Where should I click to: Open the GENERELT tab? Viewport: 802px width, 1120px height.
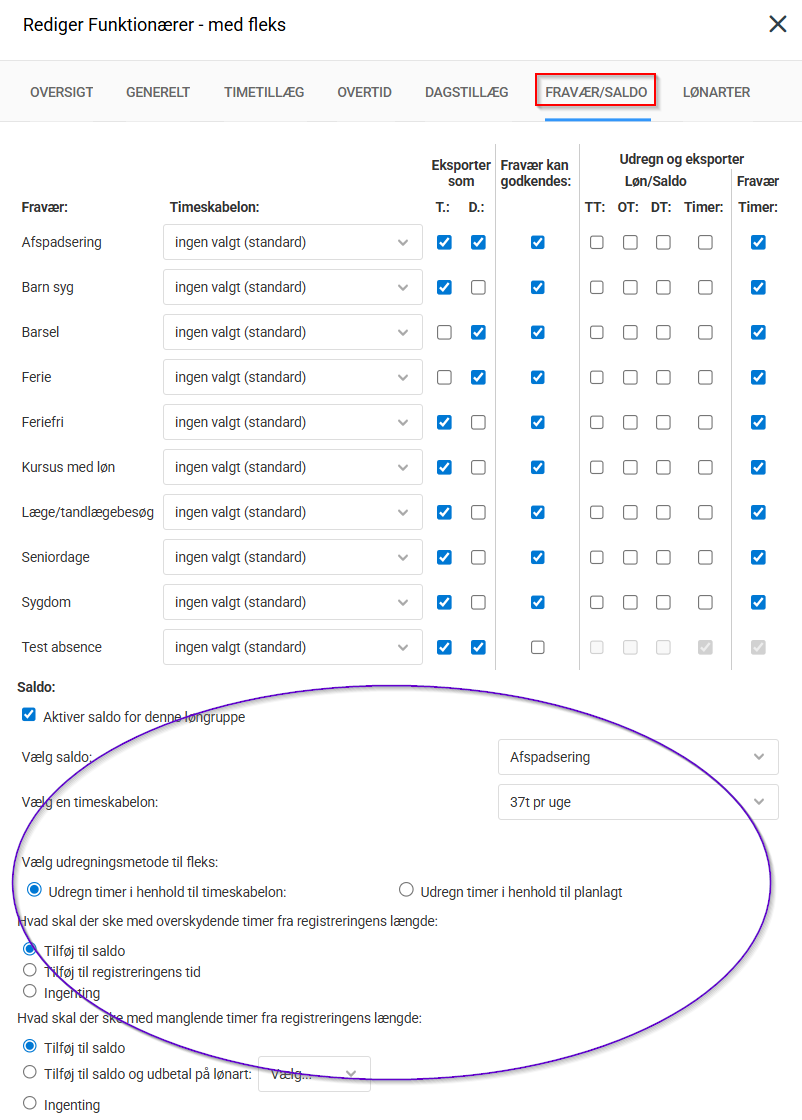pos(158,92)
